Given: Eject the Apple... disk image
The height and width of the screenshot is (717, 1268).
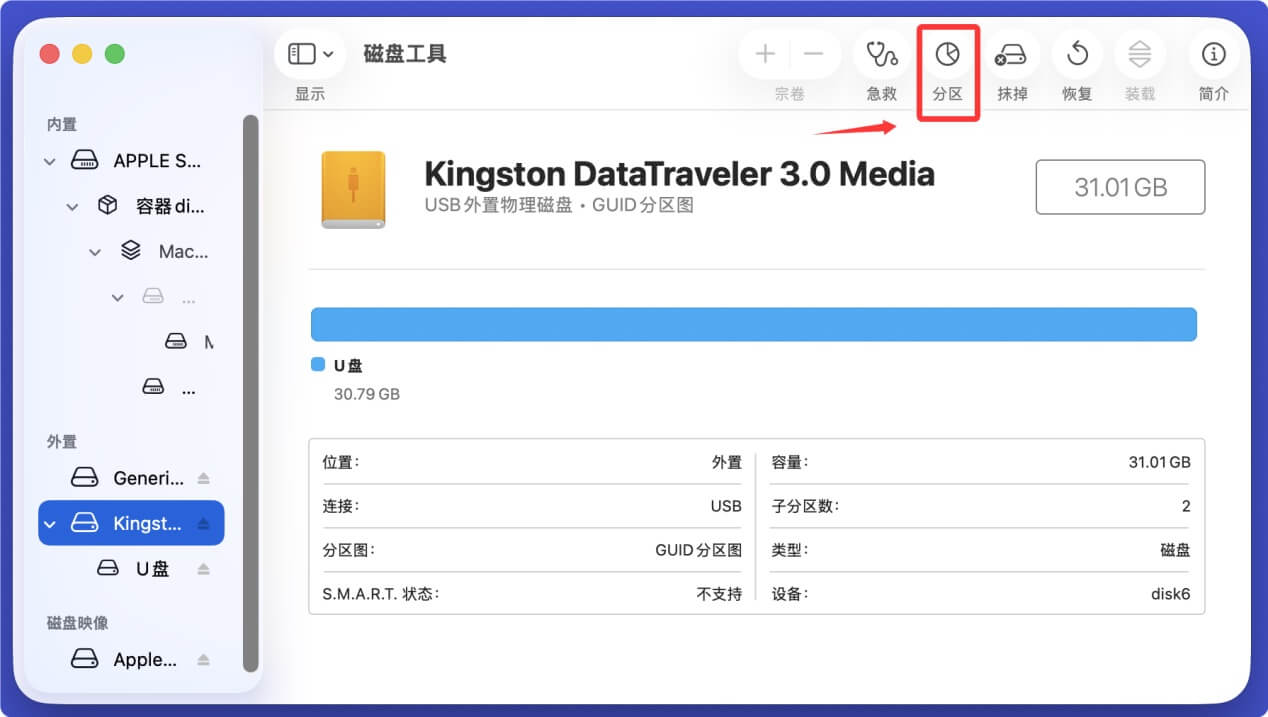Looking at the screenshot, I should [204, 659].
